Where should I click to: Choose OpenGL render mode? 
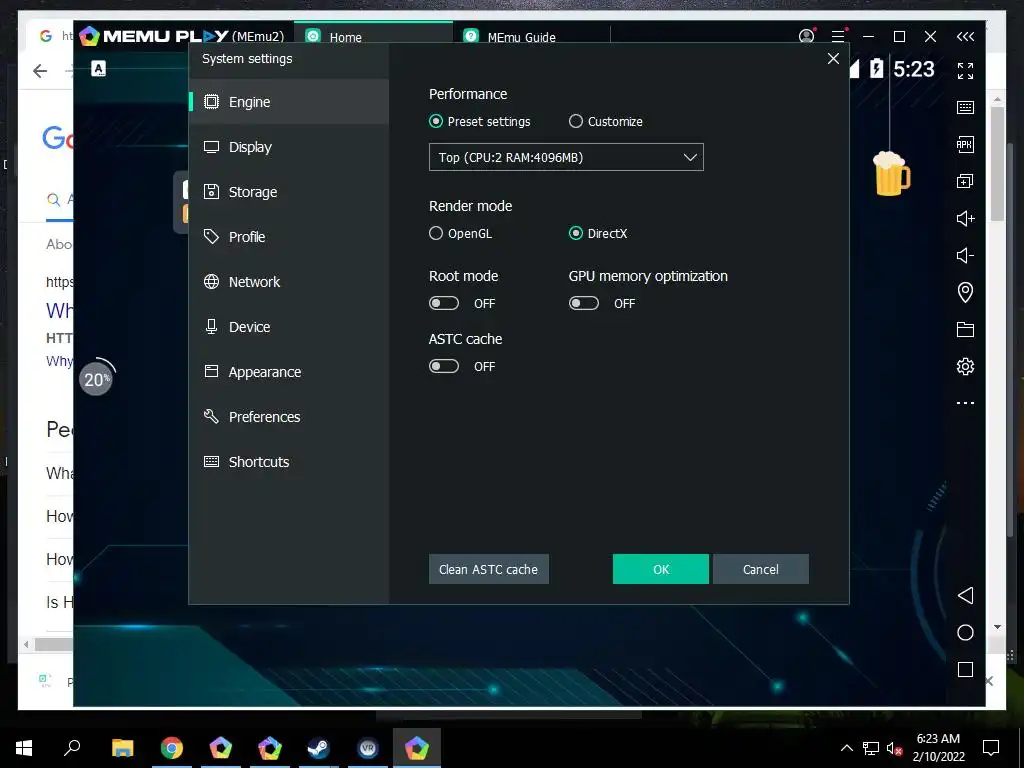436,233
